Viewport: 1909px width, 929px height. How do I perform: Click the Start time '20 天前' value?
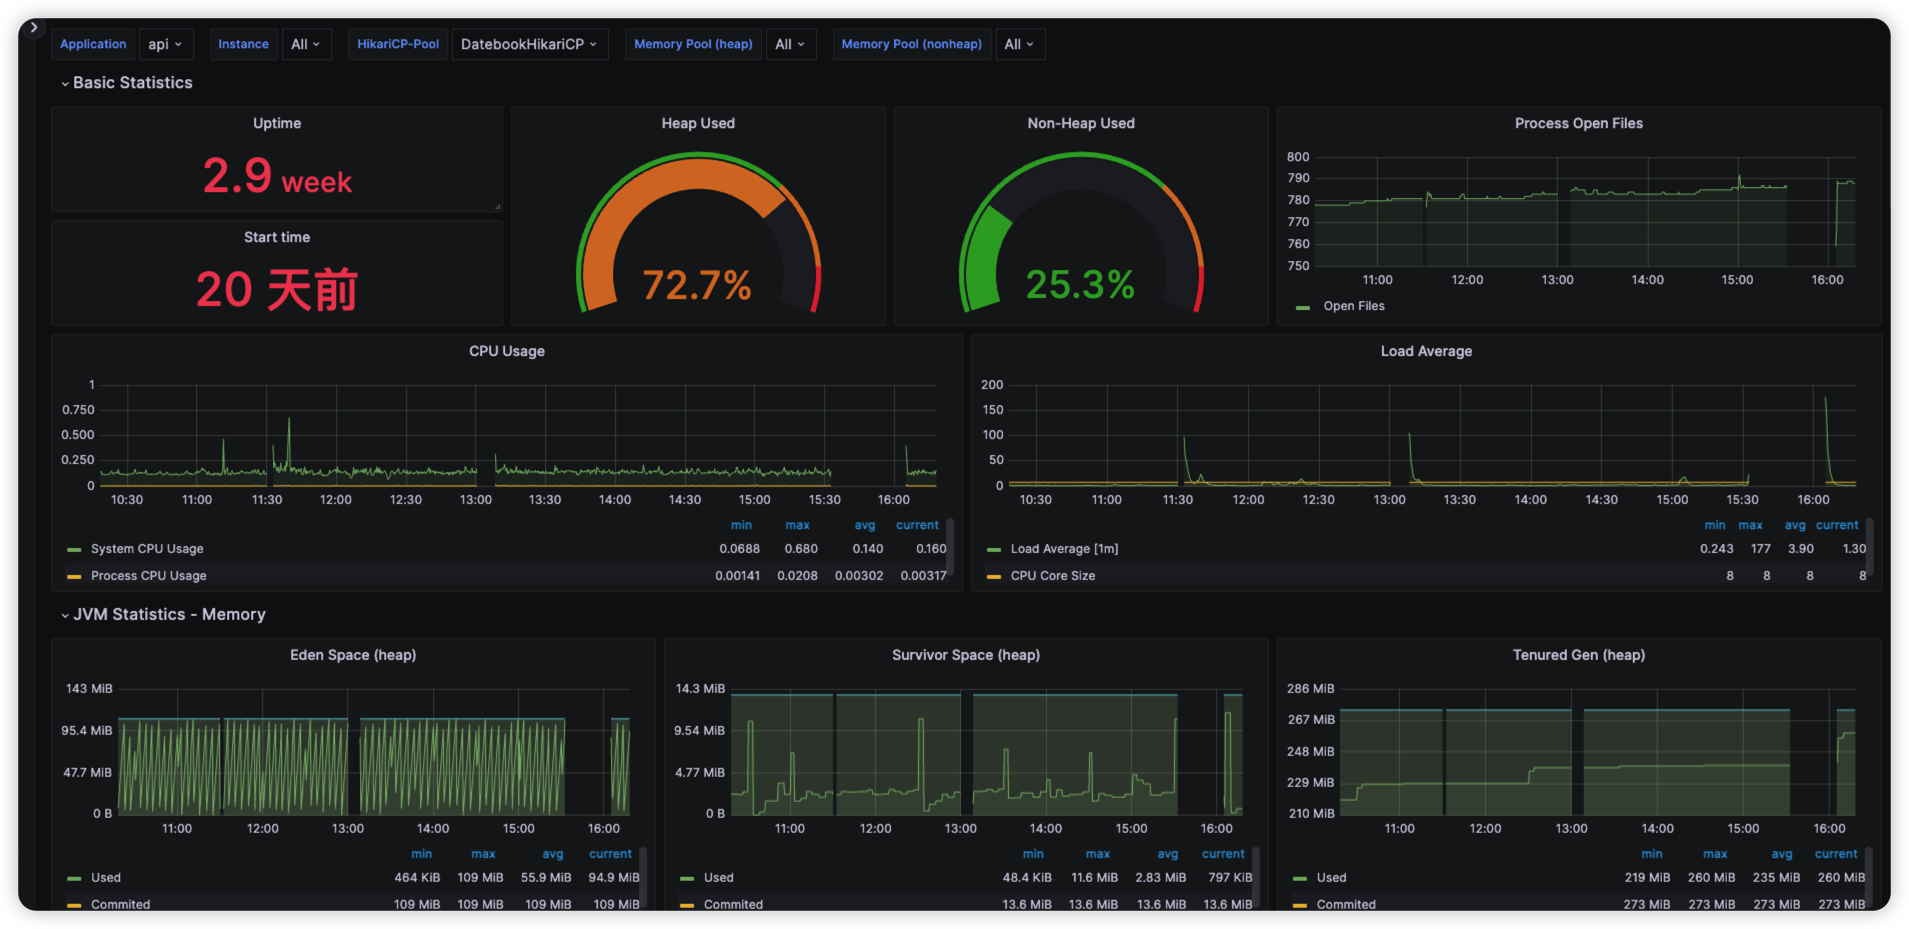[277, 290]
